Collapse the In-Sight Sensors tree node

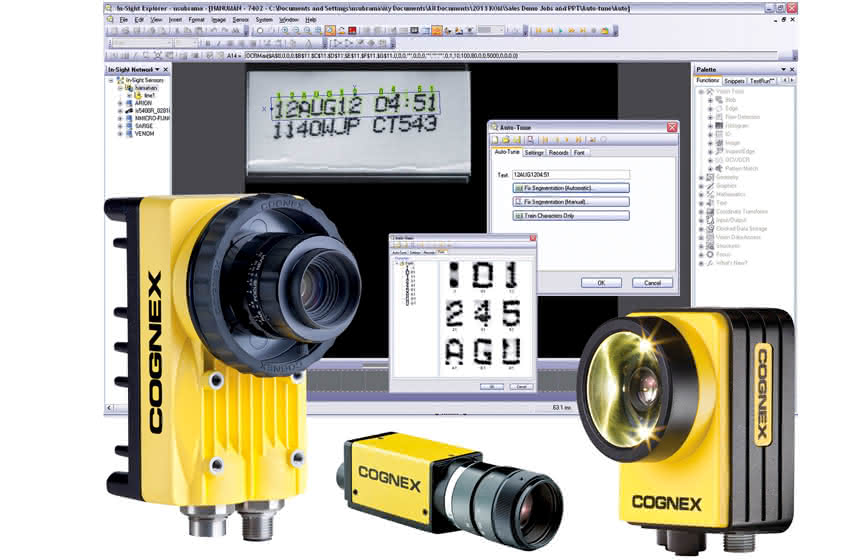pos(111,80)
